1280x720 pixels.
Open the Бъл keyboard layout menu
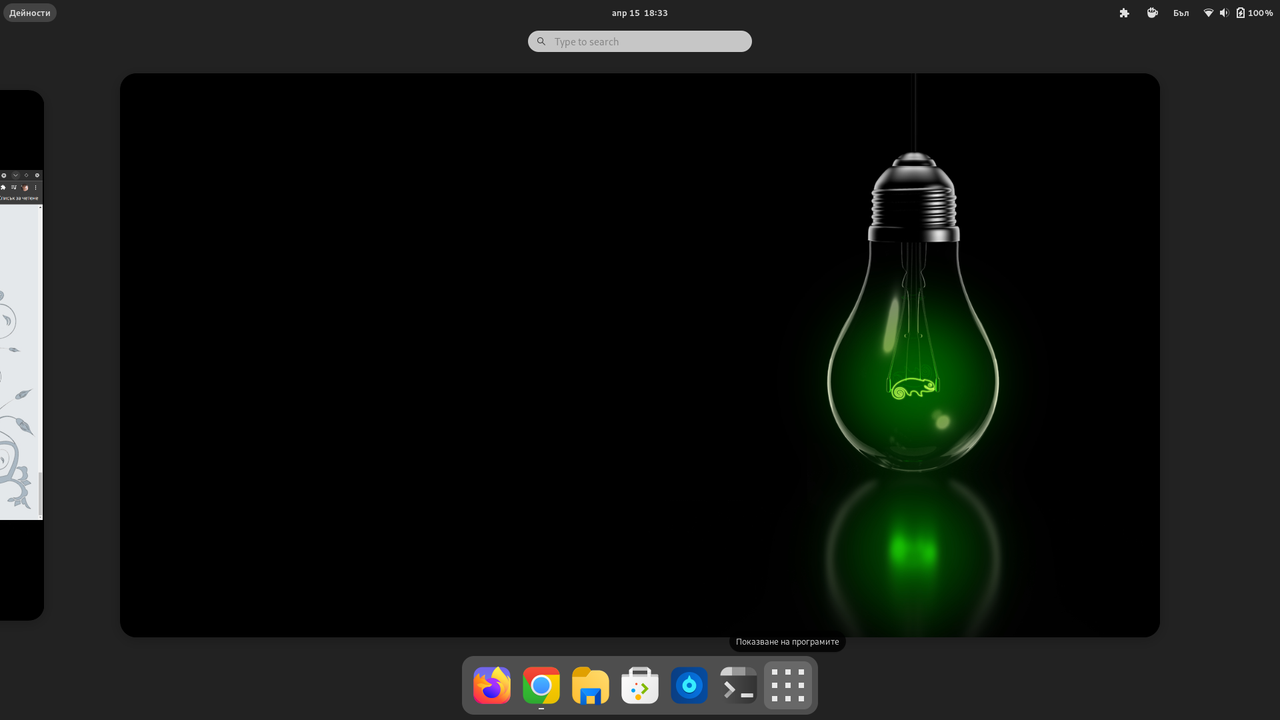click(x=1181, y=13)
